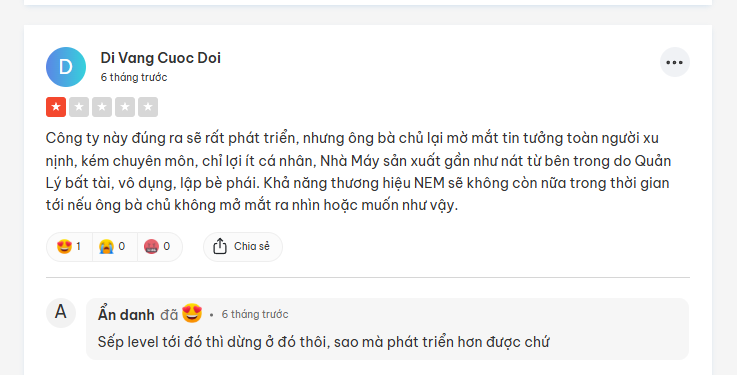737x375 pixels.
Task: Select the fourth gray rating star
Action: [x=125, y=107]
